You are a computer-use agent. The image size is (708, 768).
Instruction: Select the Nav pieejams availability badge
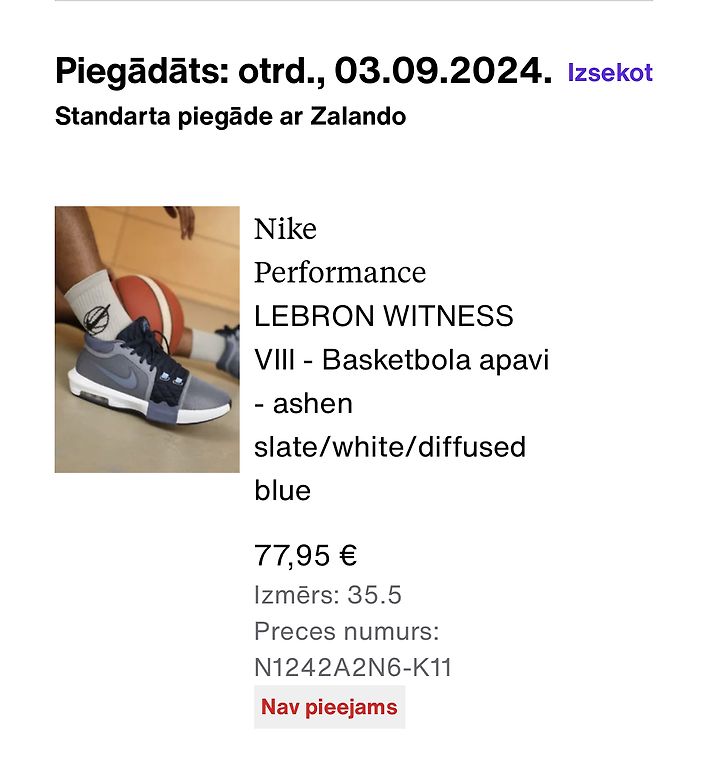[330, 707]
